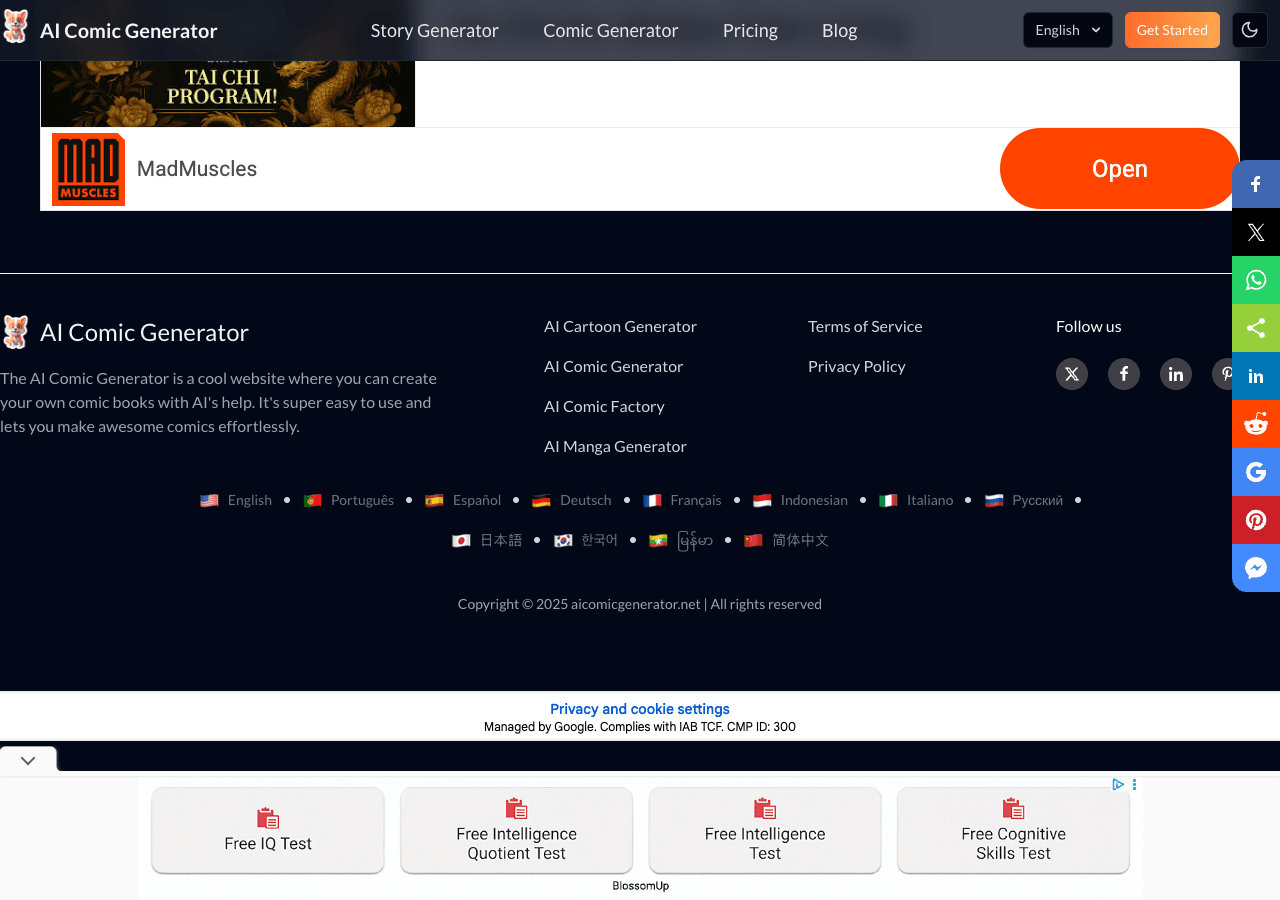The width and height of the screenshot is (1280, 900).
Task: Open Privacy and cookie settings
Action: pos(640,709)
